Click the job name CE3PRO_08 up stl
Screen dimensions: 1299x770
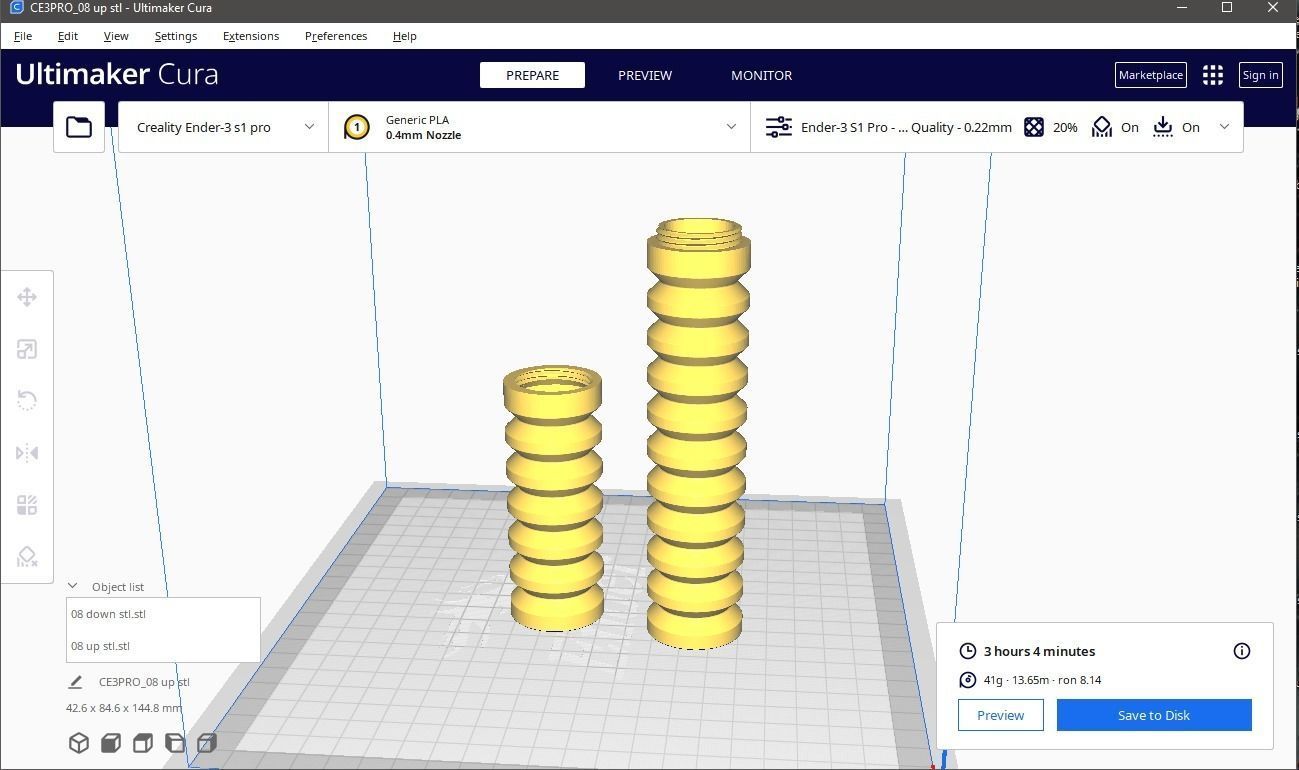(x=144, y=682)
